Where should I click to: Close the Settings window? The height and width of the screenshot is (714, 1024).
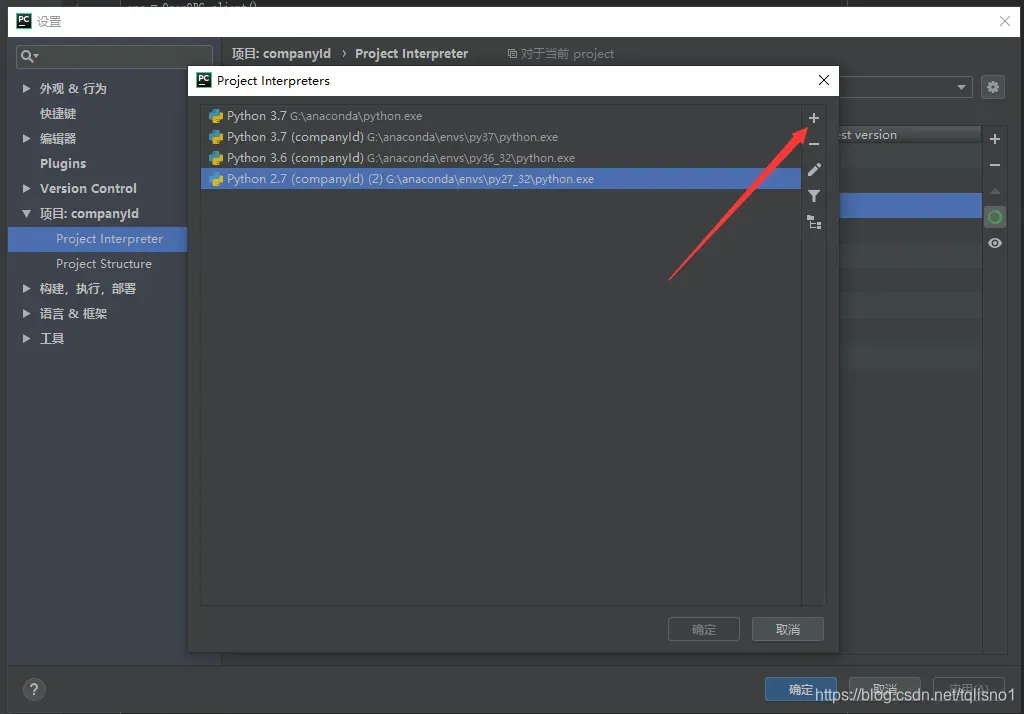coord(1004,22)
